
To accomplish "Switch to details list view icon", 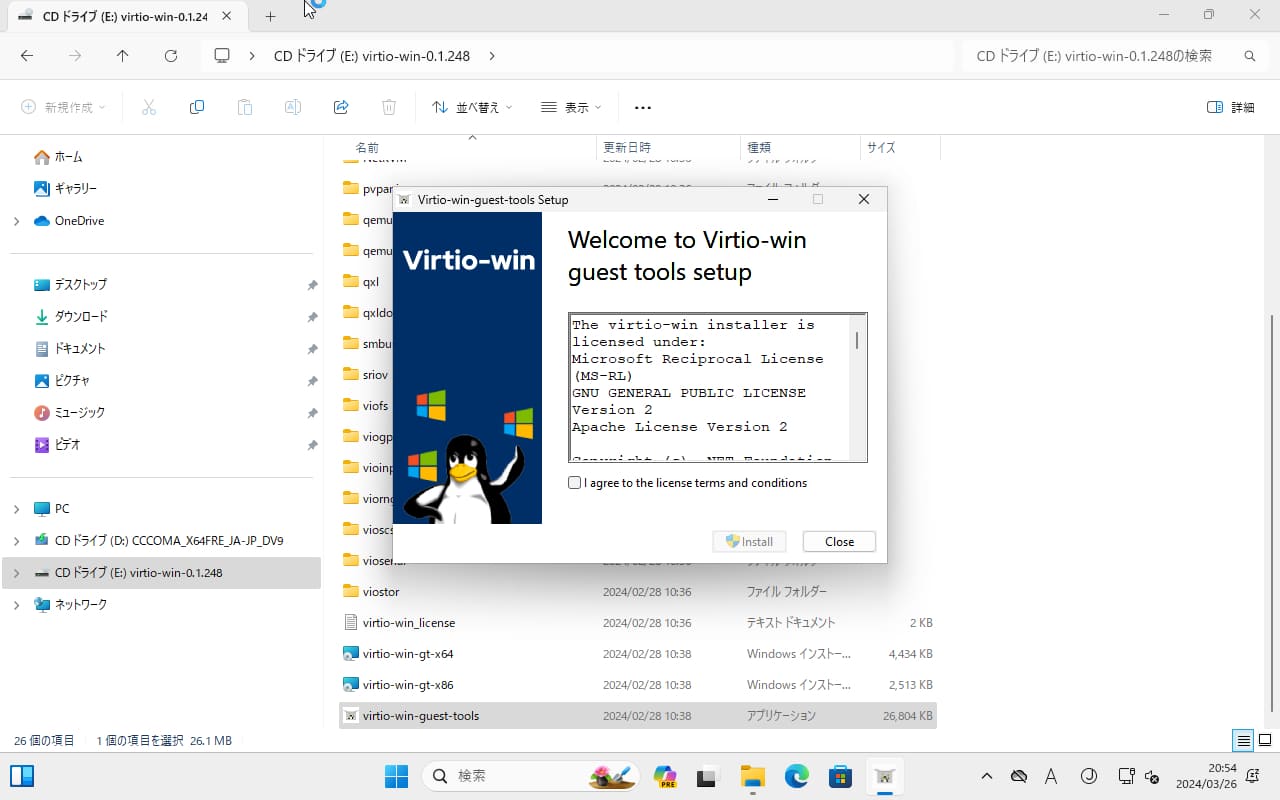I will [1243, 741].
